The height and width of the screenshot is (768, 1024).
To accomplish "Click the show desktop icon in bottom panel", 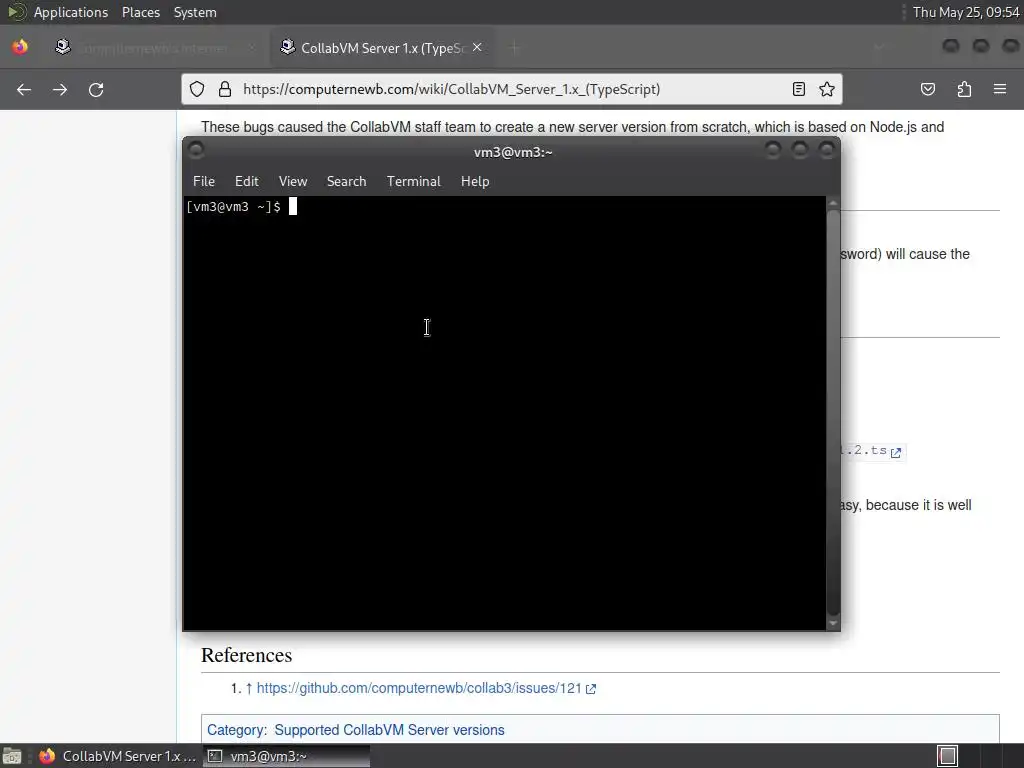I will coord(12,756).
